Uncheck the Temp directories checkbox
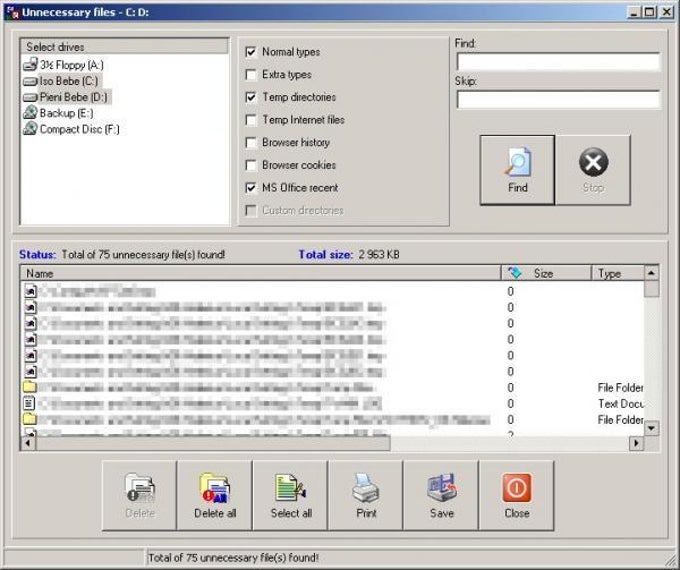The width and height of the screenshot is (680, 570). click(x=251, y=97)
